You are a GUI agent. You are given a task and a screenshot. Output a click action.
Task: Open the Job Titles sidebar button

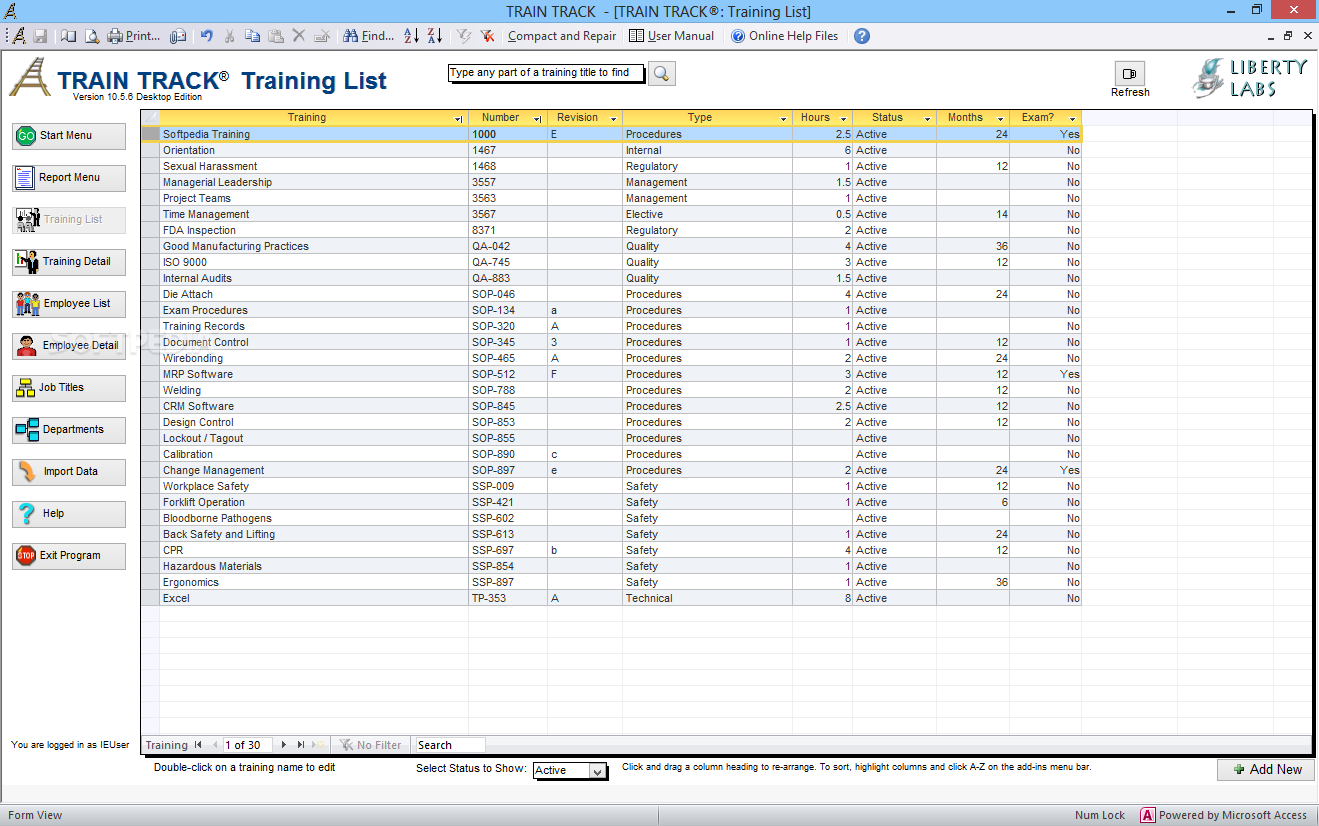(69, 388)
